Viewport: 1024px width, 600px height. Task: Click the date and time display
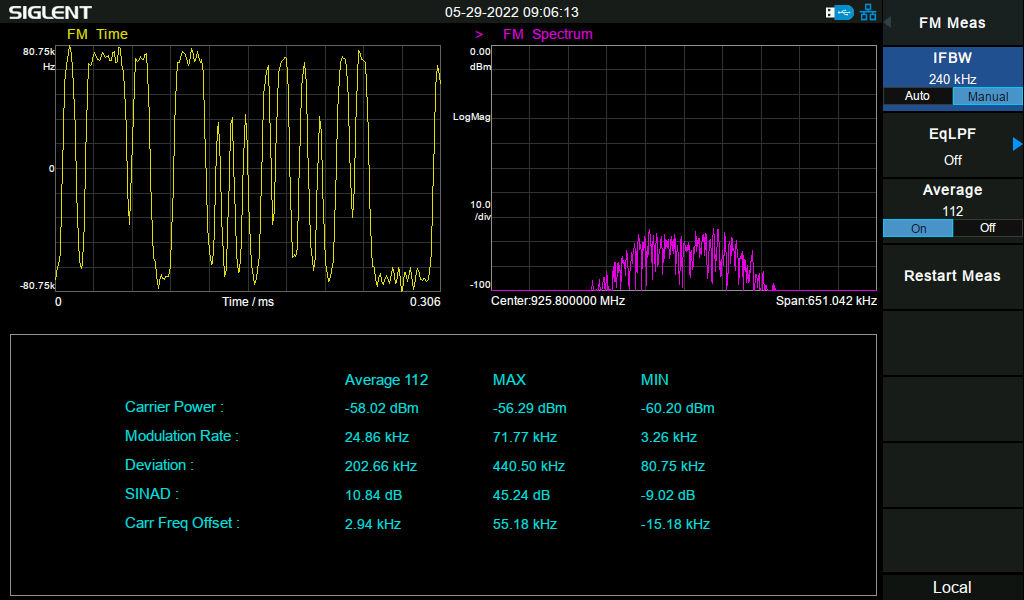pyautogui.click(x=511, y=12)
